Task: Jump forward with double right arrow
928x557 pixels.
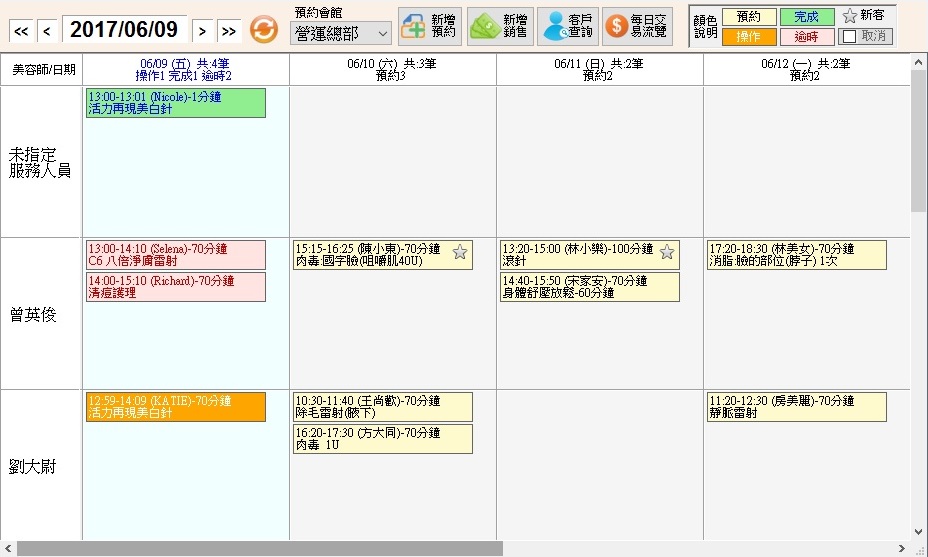Action: click(x=229, y=30)
